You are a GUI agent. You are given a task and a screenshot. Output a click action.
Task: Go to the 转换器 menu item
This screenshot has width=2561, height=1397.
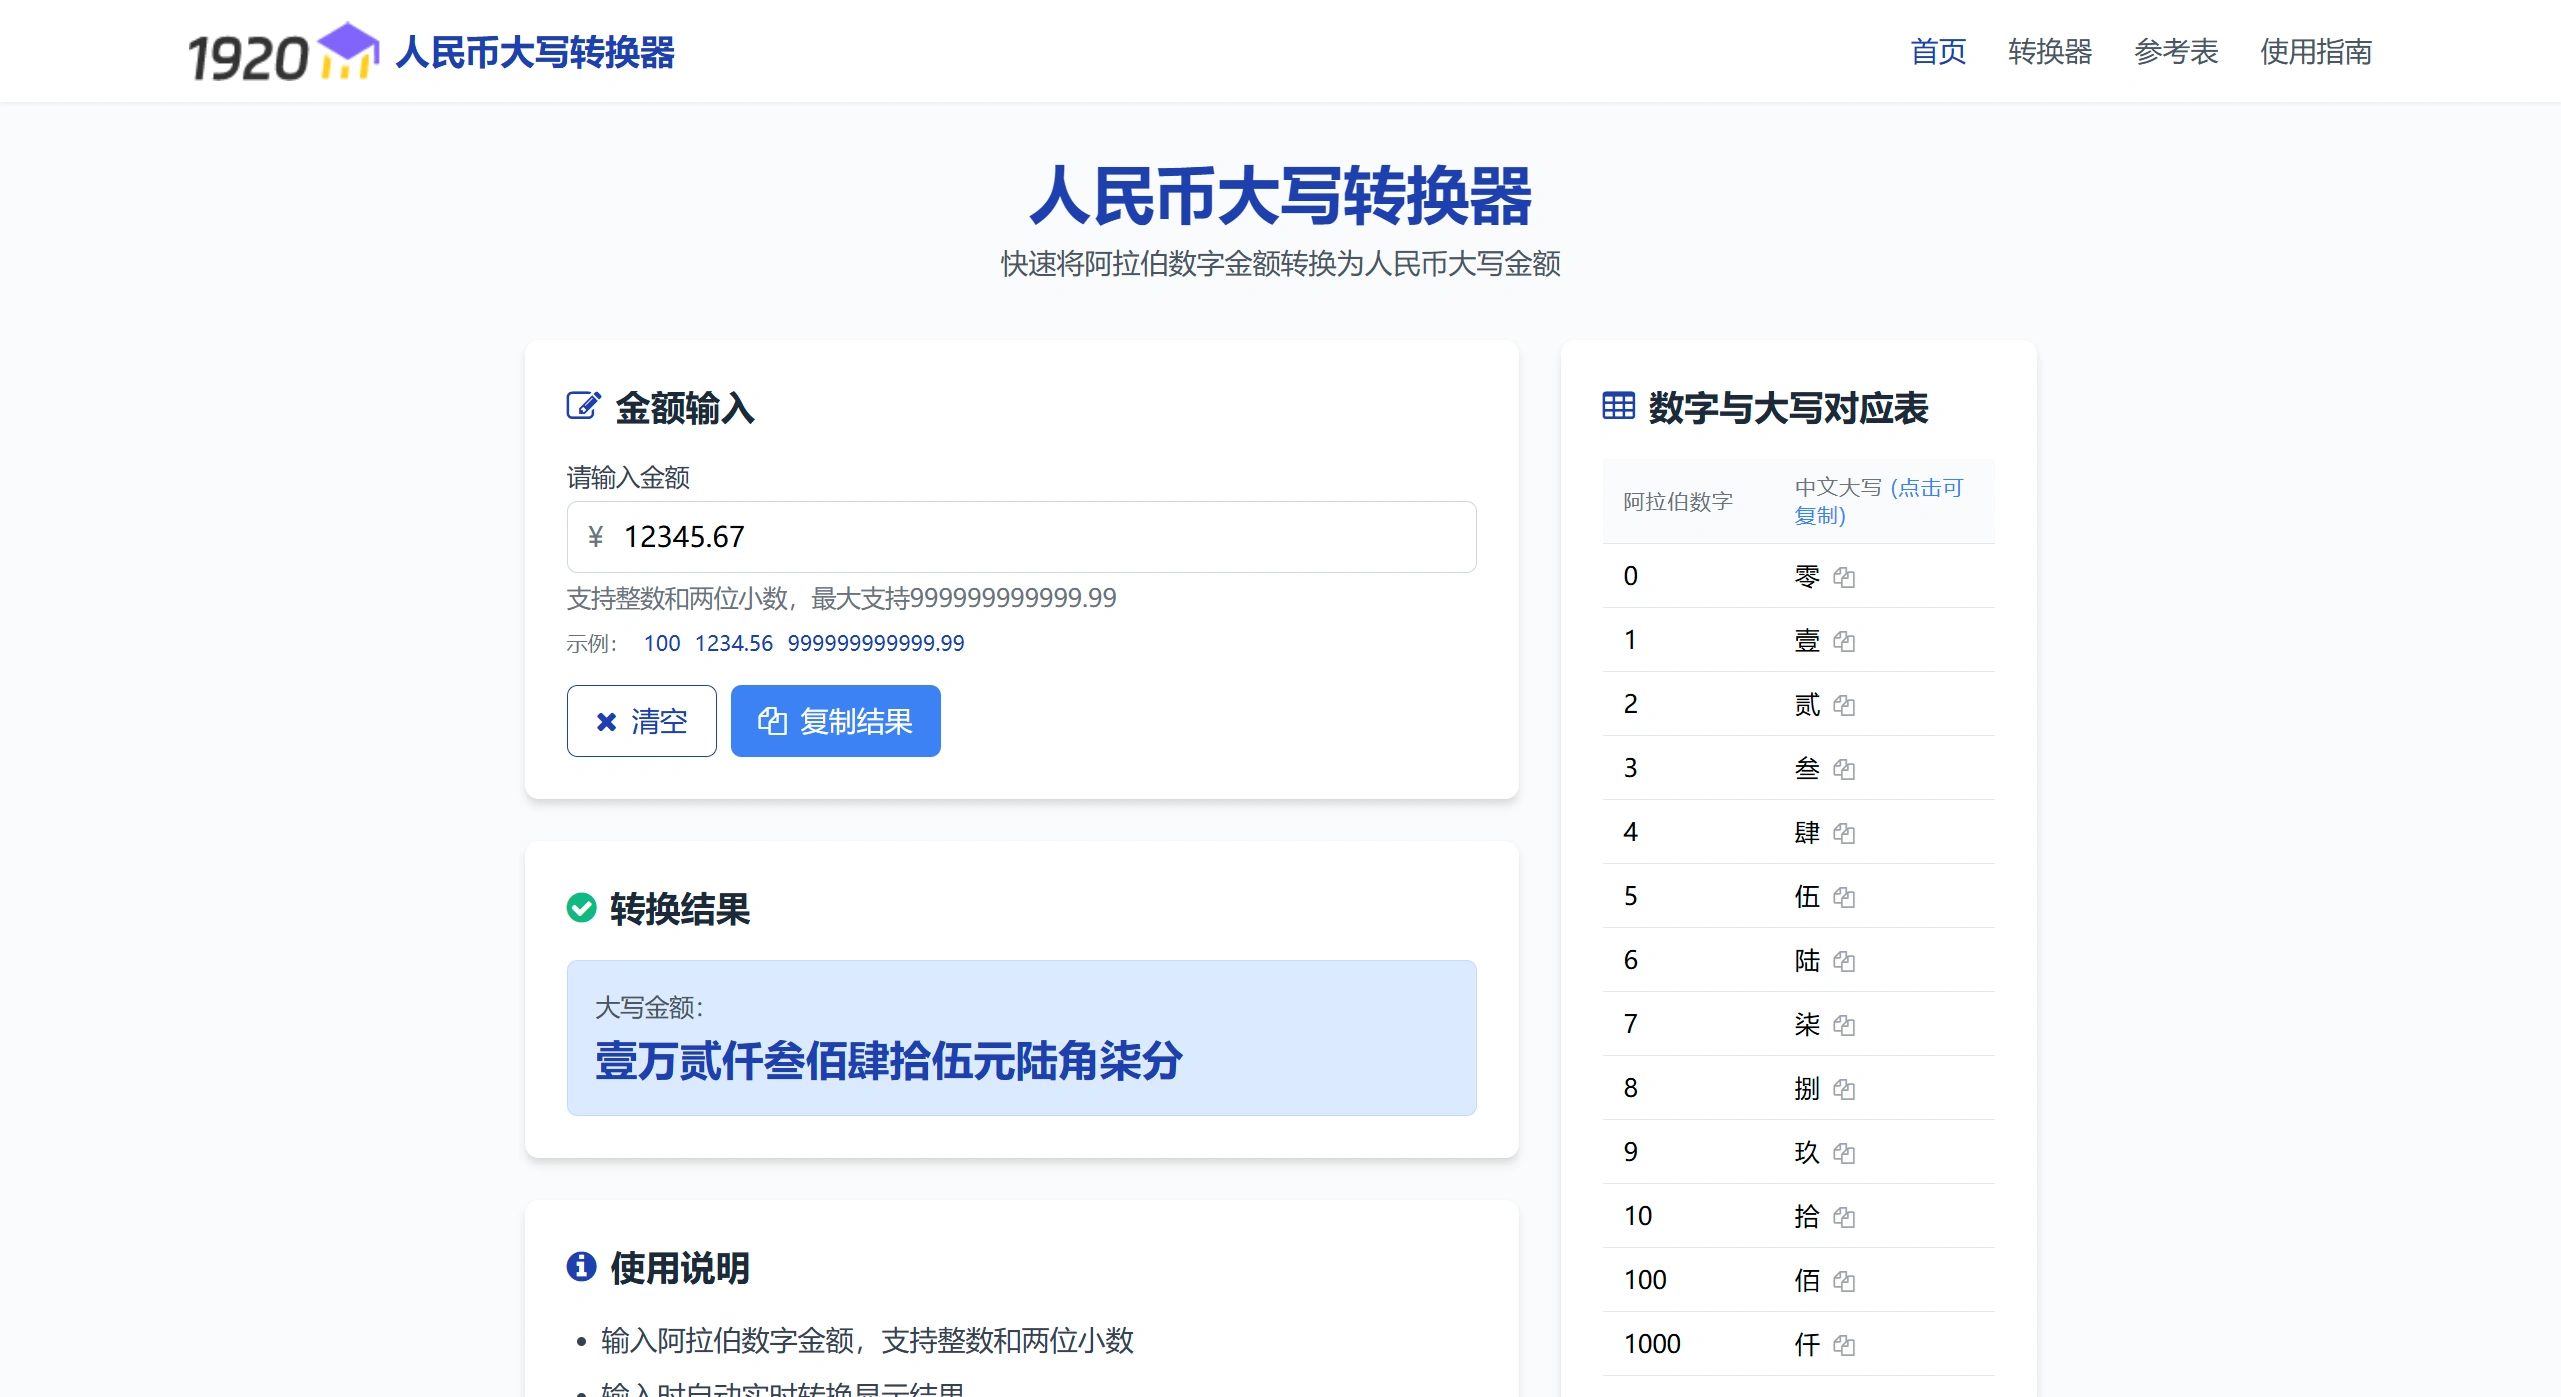pos(2049,51)
